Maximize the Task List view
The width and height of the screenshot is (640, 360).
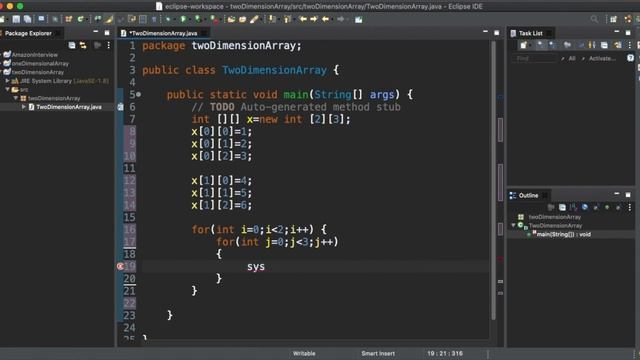click(x=628, y=33)
